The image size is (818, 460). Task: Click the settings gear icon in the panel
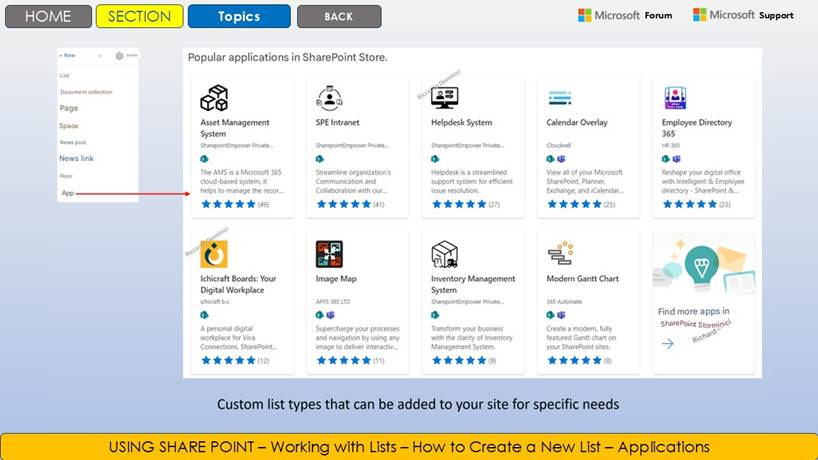tap(119, 56)
